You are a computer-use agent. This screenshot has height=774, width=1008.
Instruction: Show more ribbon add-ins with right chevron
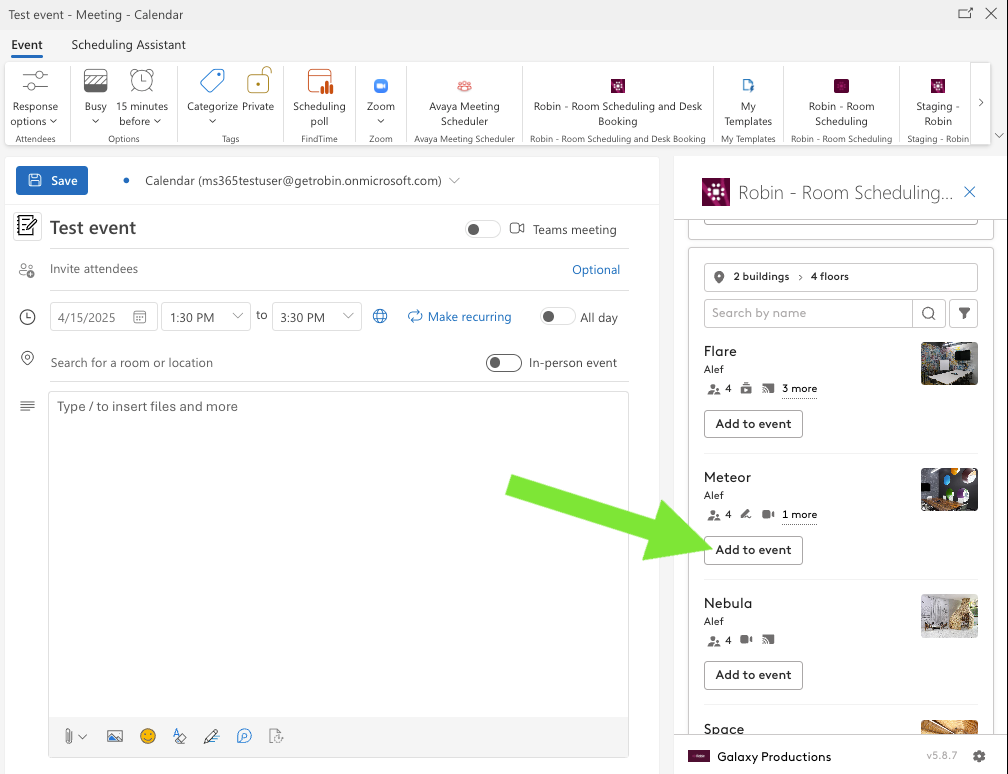[980, 102]
